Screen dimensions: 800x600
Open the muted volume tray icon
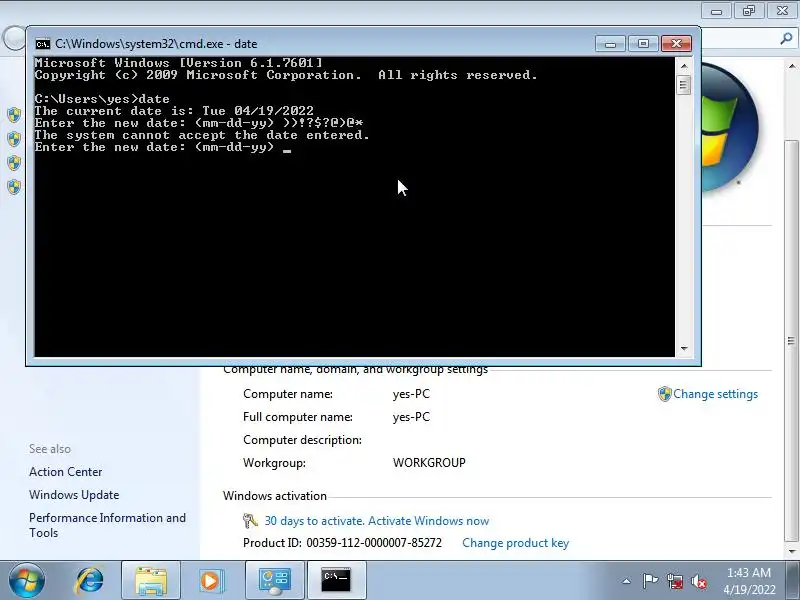click(x=698, y=581)
